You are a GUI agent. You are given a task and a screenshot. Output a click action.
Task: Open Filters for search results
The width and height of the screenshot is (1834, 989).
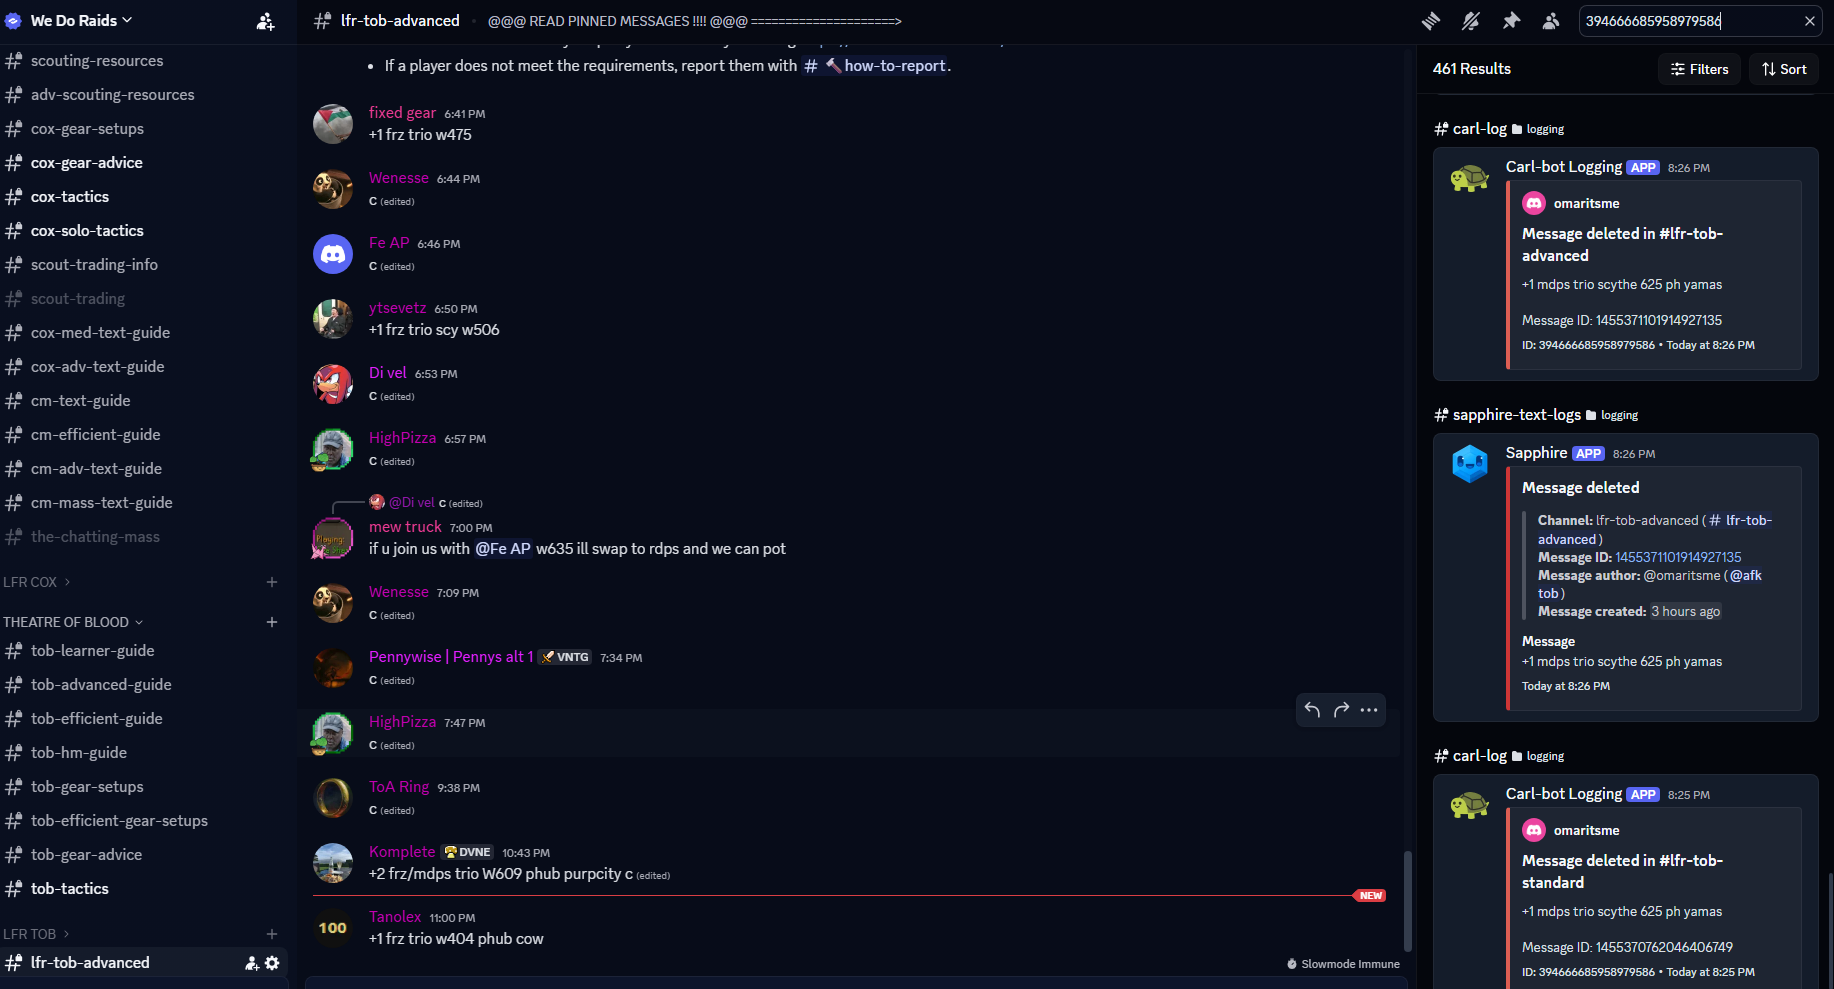[1699, 69]
